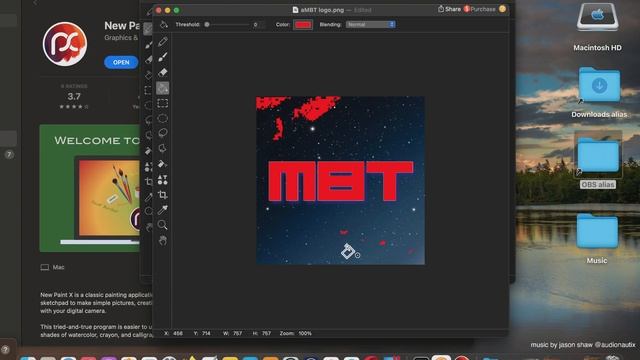The image size is (640, 360).
Task: Click the Threshold label in options bar
Action: (188, 24)
